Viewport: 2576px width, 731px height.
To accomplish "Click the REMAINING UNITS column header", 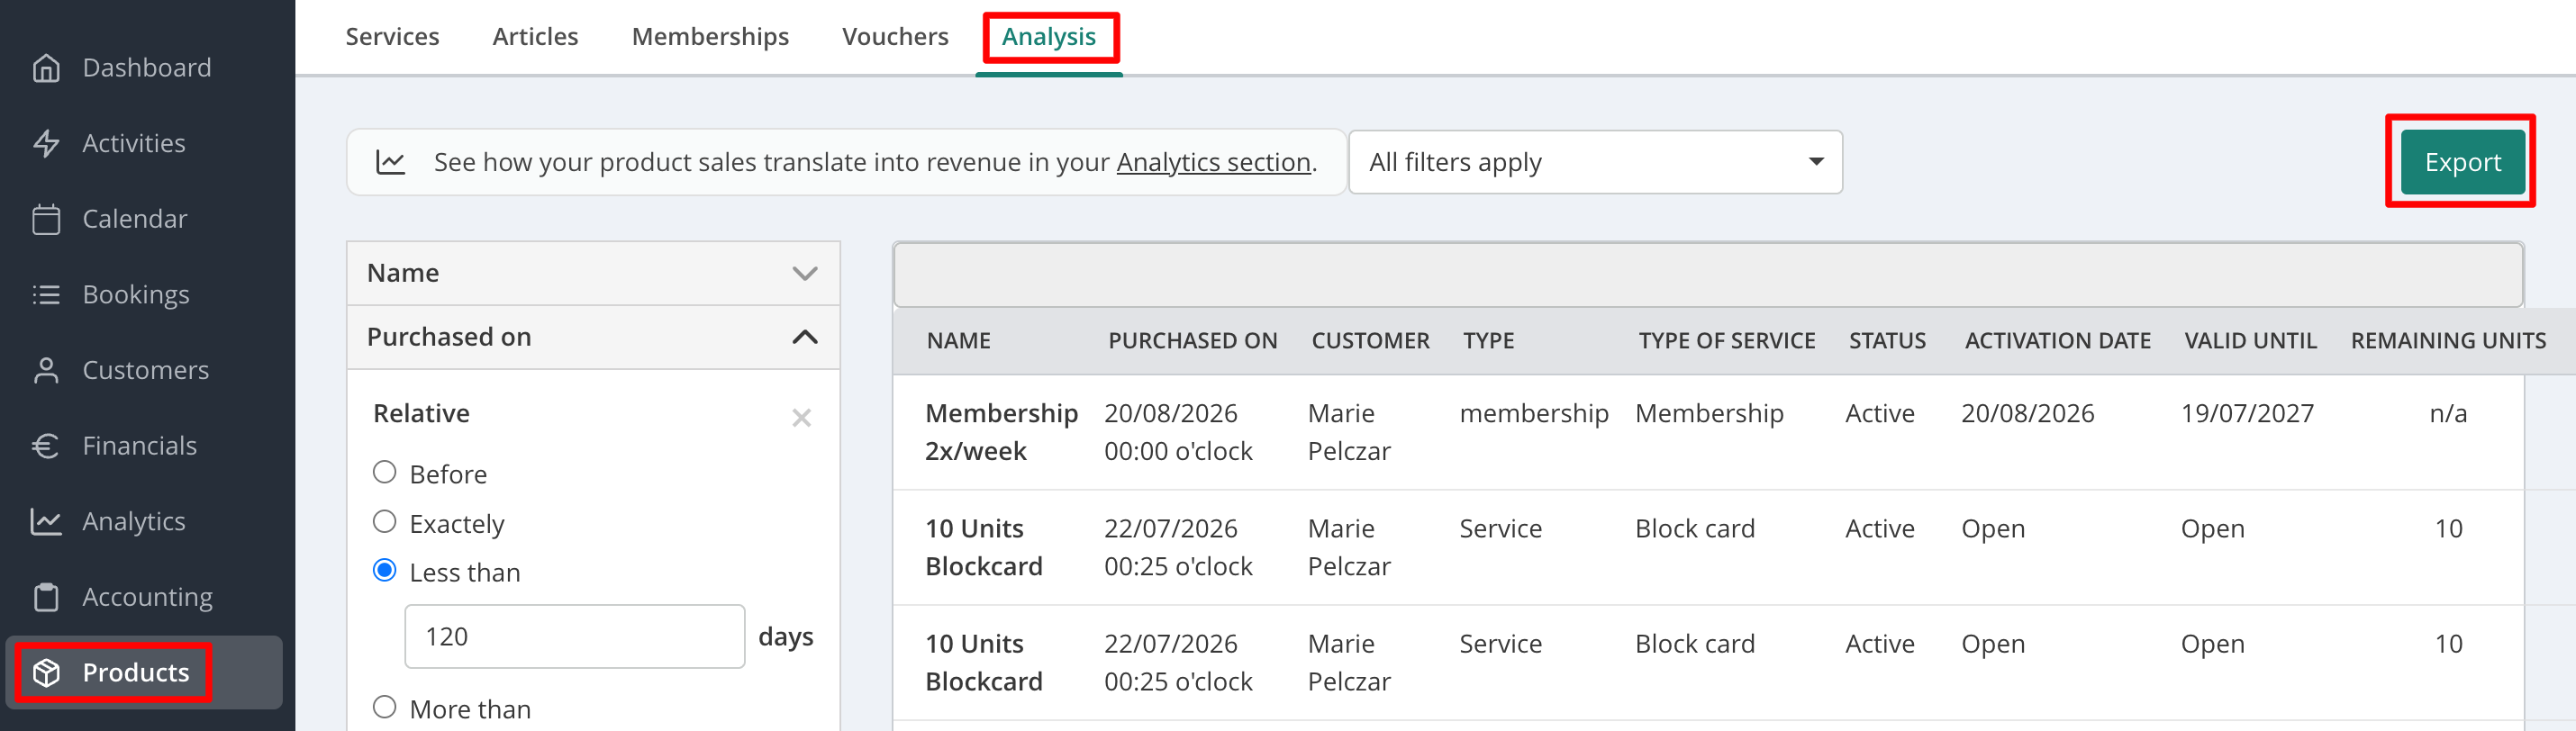I will (2448, 341).
